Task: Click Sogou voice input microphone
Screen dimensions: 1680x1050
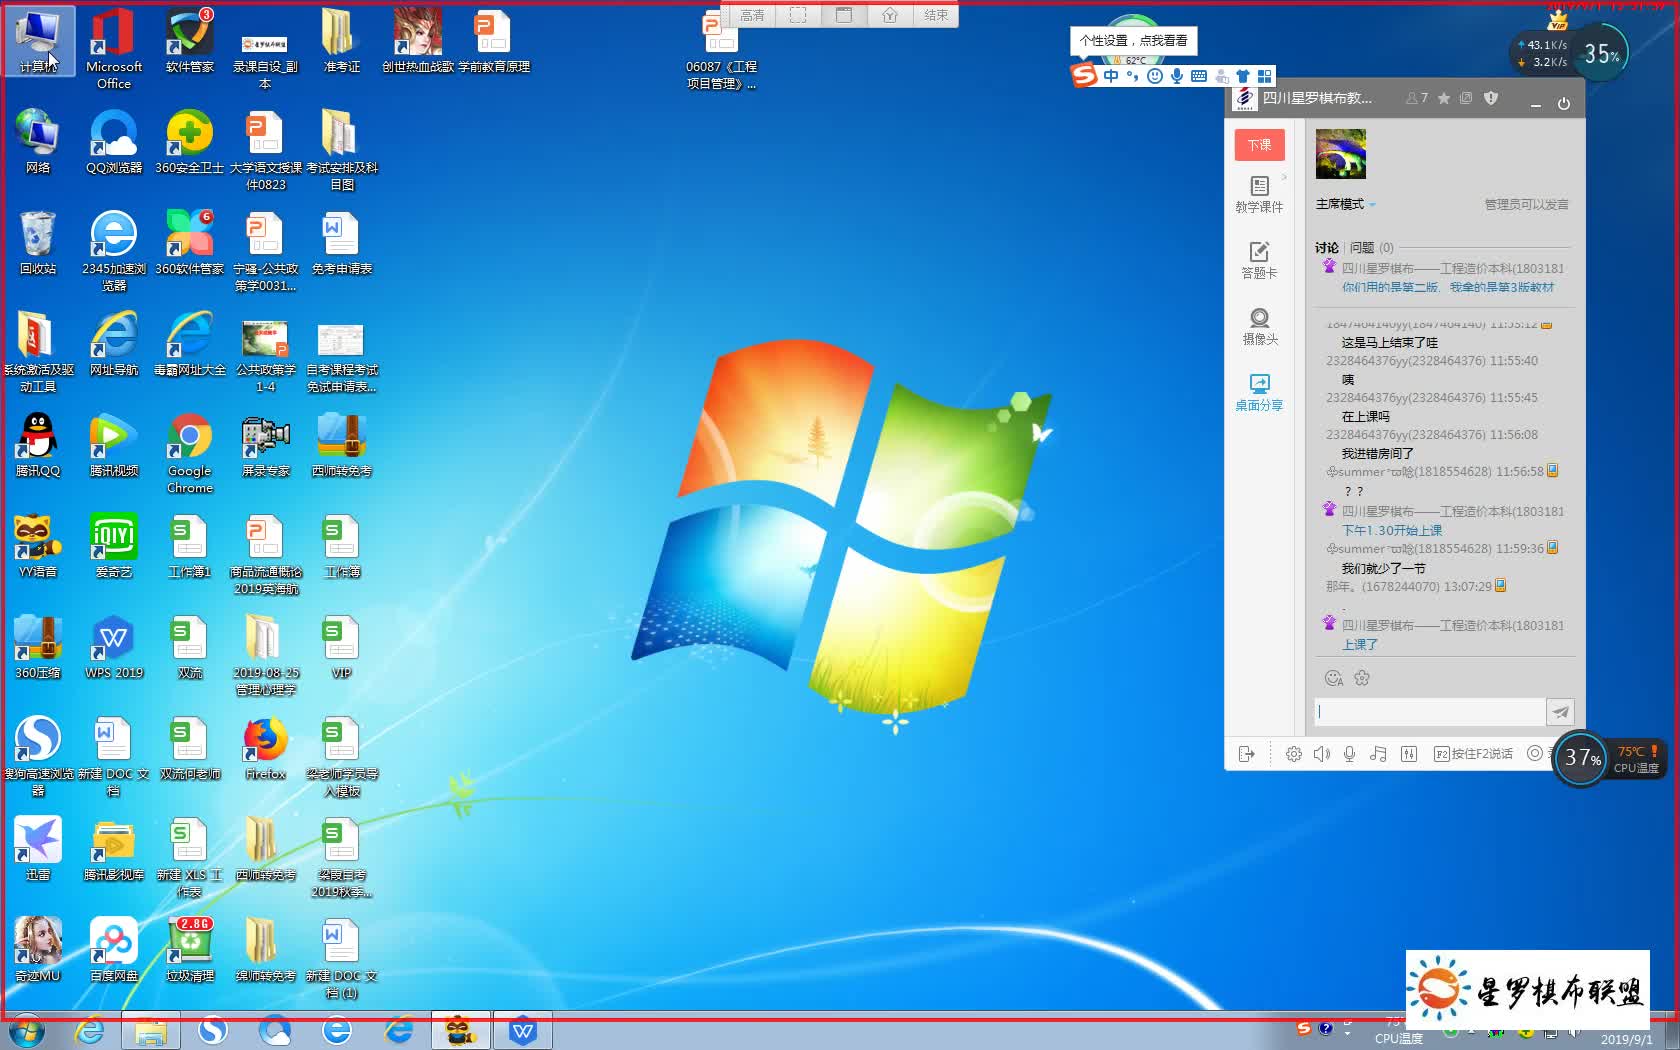Action: [1177, 76]
